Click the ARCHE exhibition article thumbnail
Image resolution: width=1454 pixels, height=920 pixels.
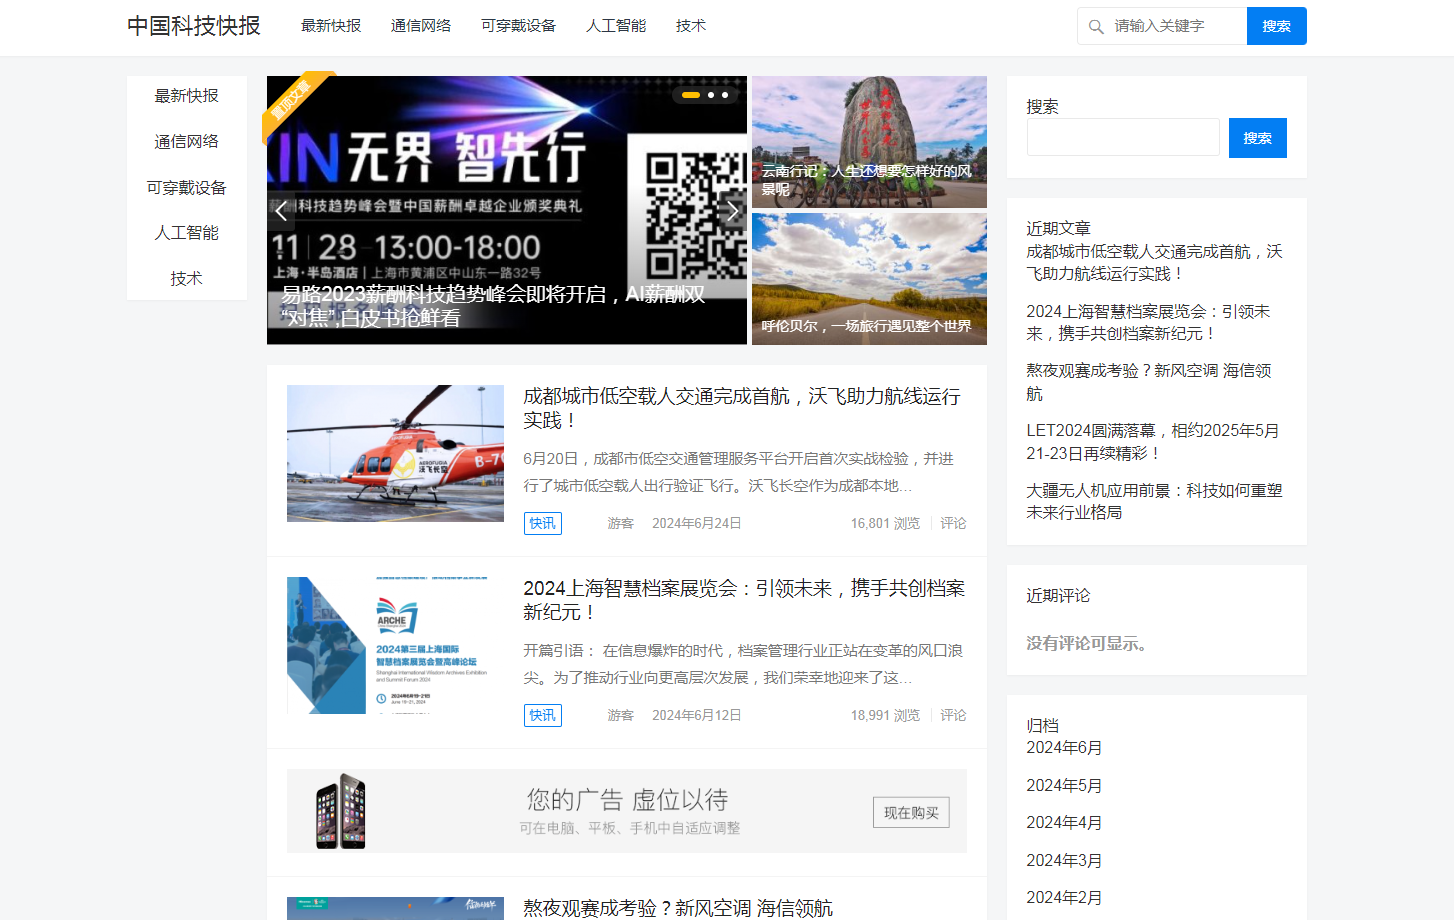tap(395, 645)
